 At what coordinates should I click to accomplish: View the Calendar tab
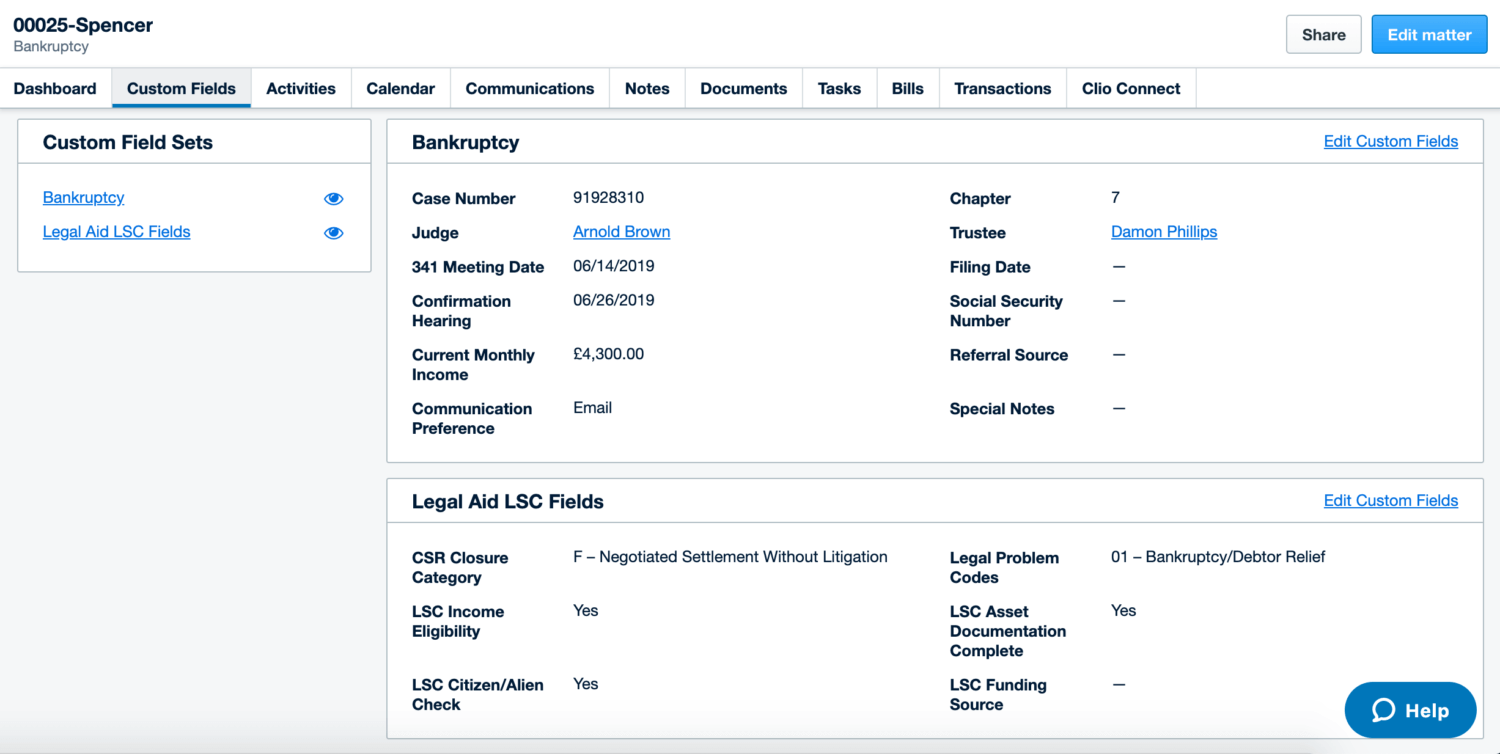click(x=400, y=88)
